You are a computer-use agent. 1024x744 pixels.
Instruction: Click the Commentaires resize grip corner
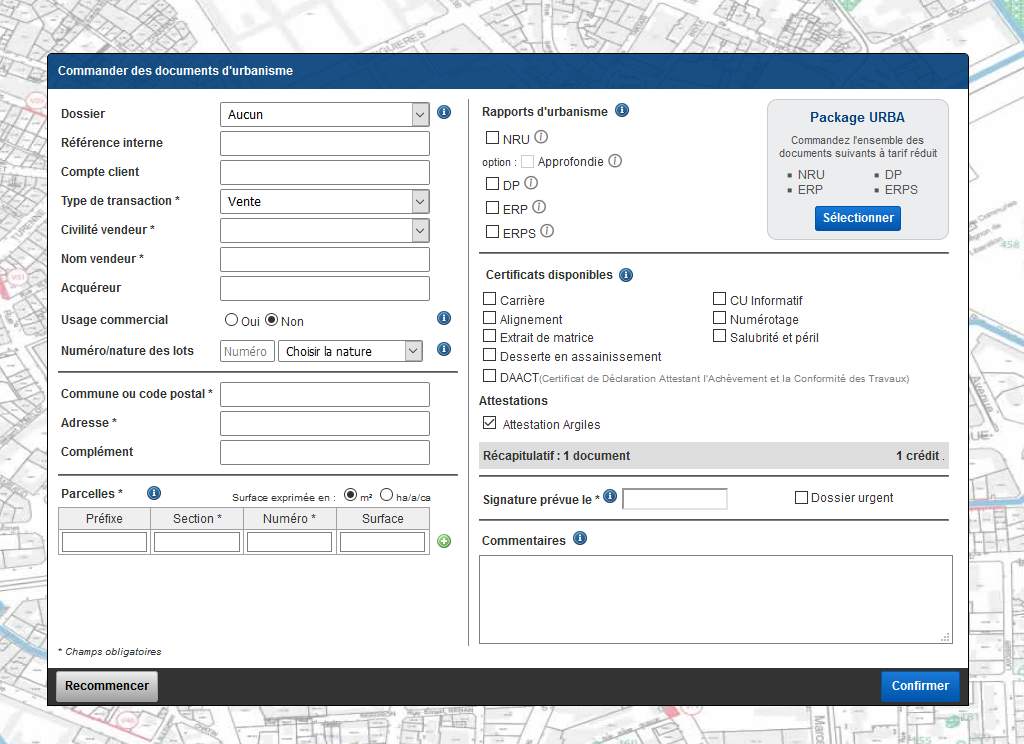click(x=945, y=638)
